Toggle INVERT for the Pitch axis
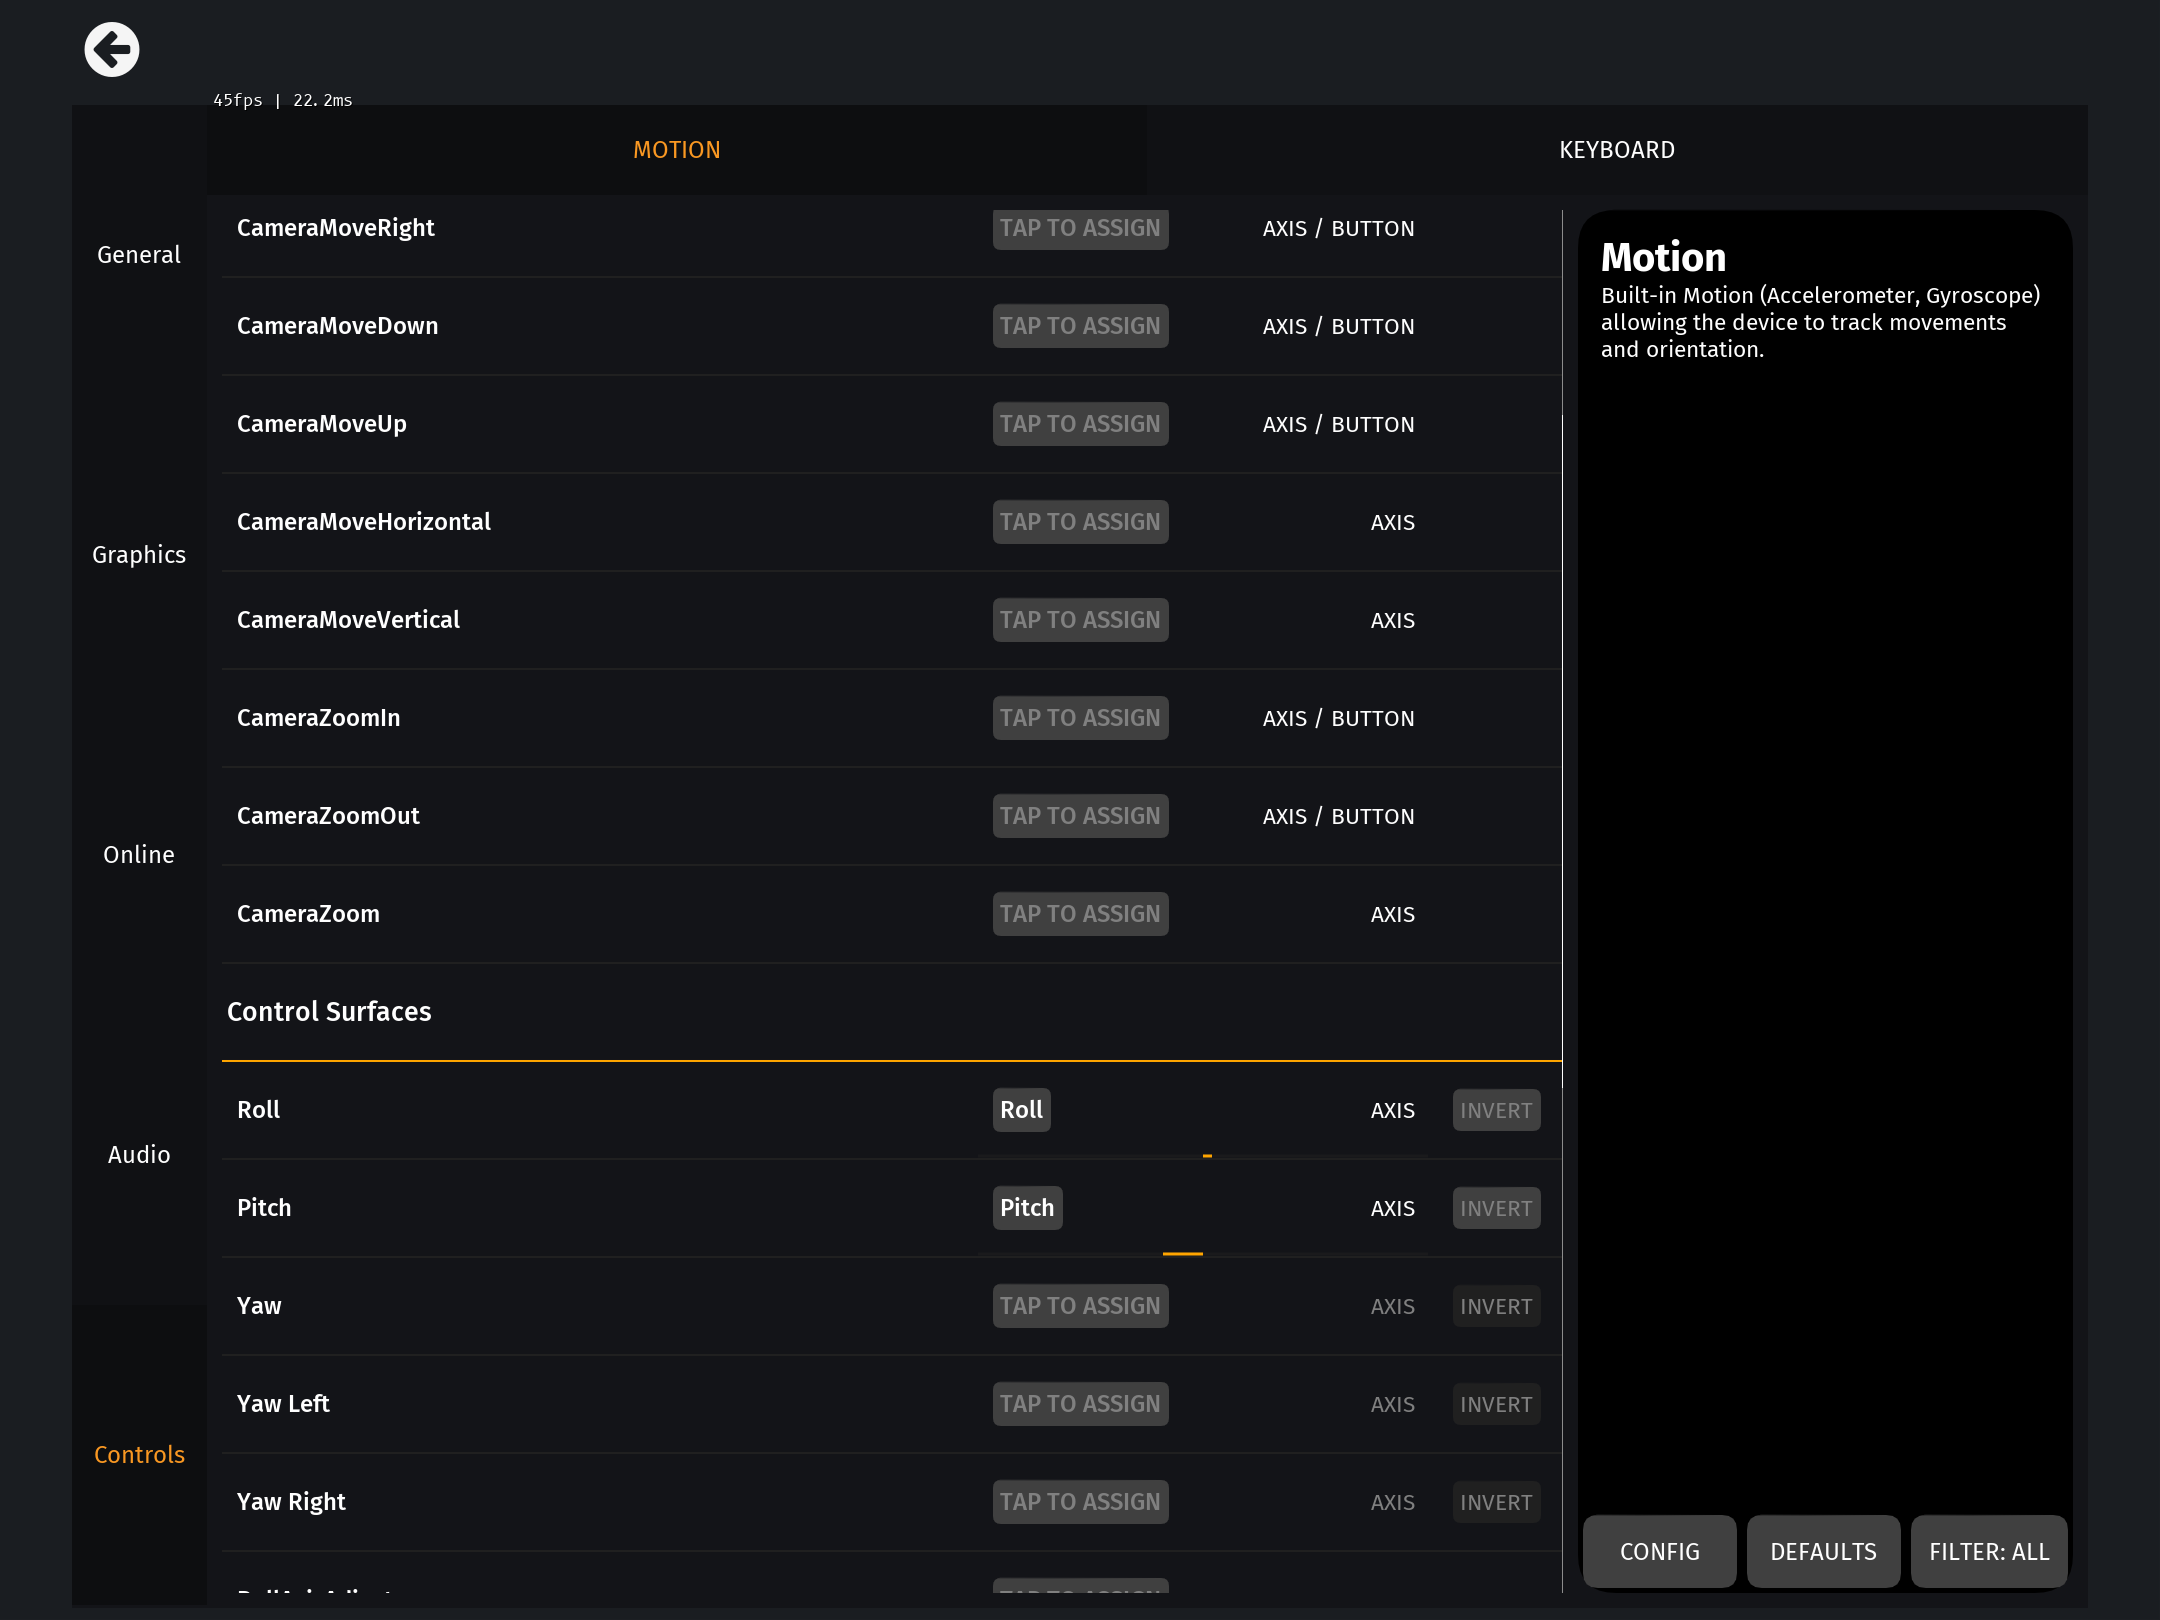Viewport: 2160px width, 1620px height. point(1496,1208)
